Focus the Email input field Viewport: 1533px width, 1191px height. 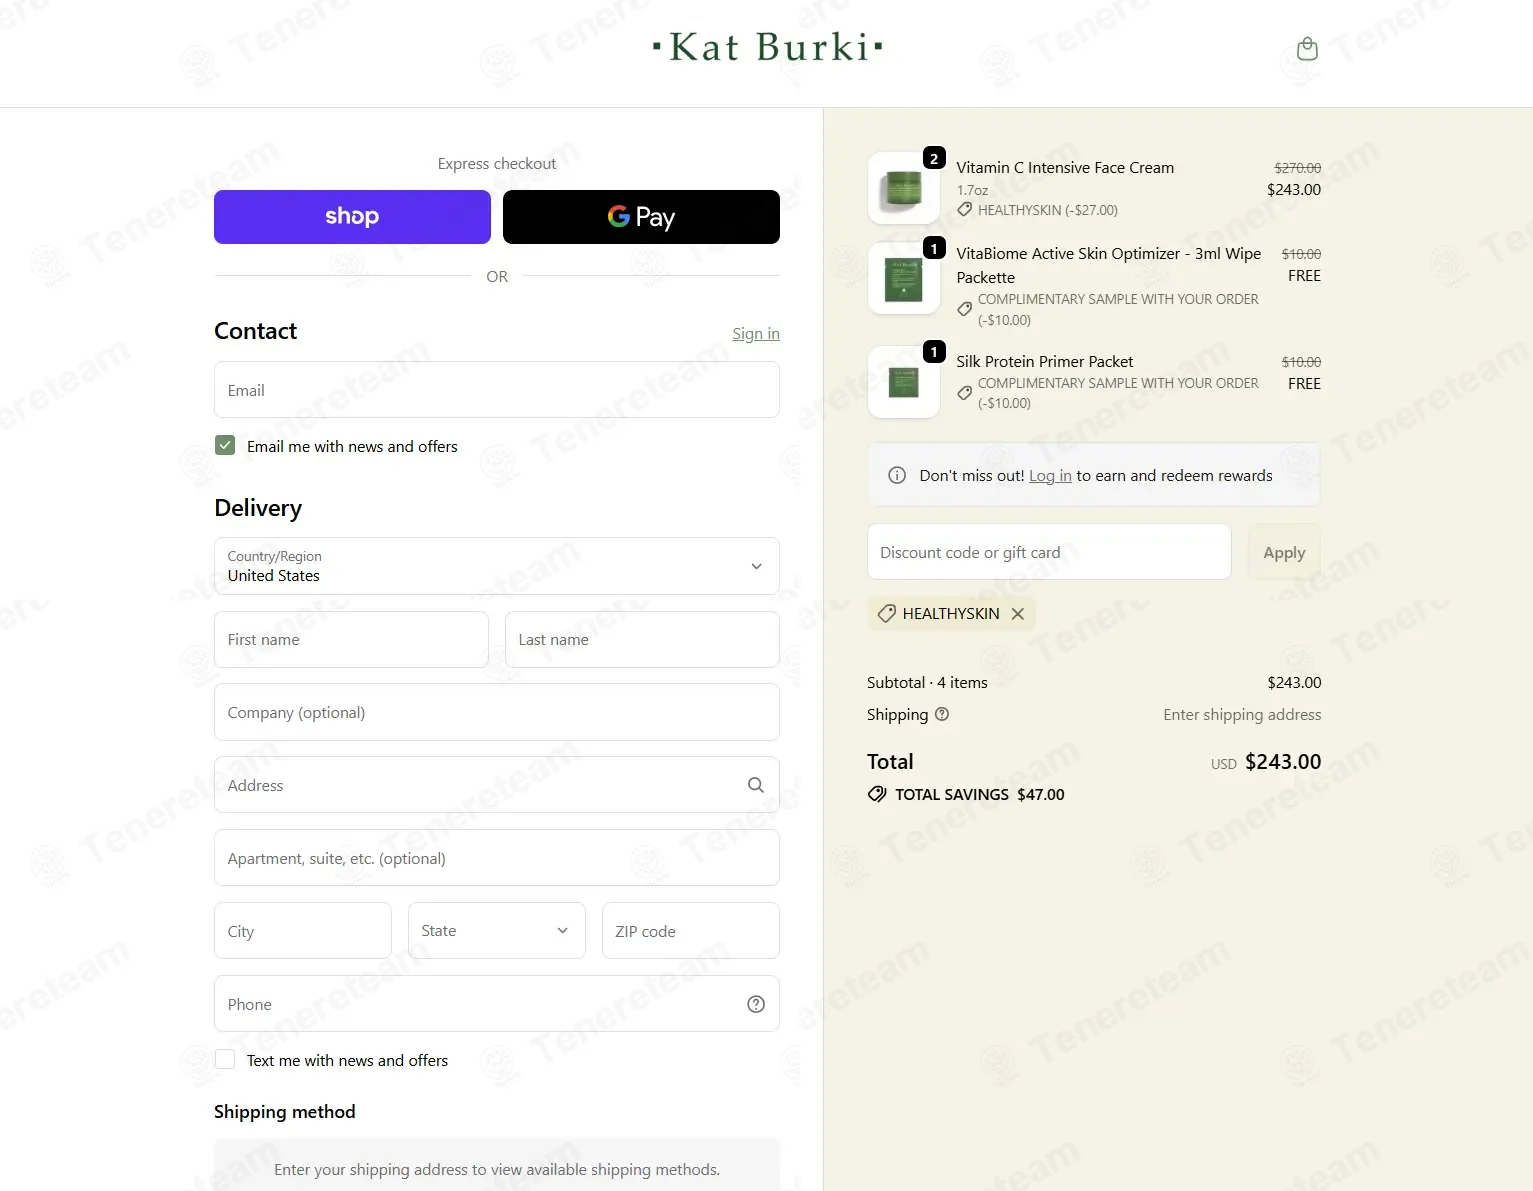[497, 390]
